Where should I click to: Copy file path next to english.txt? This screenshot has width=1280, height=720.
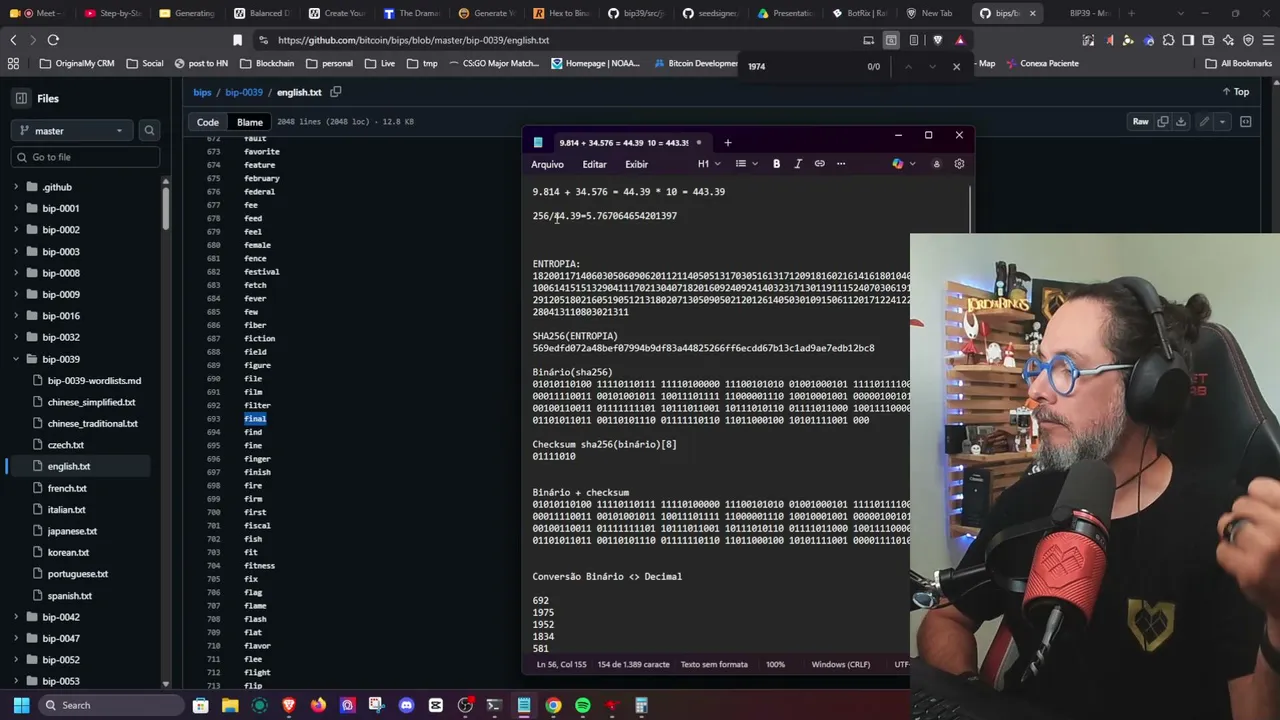click(336, 92)
